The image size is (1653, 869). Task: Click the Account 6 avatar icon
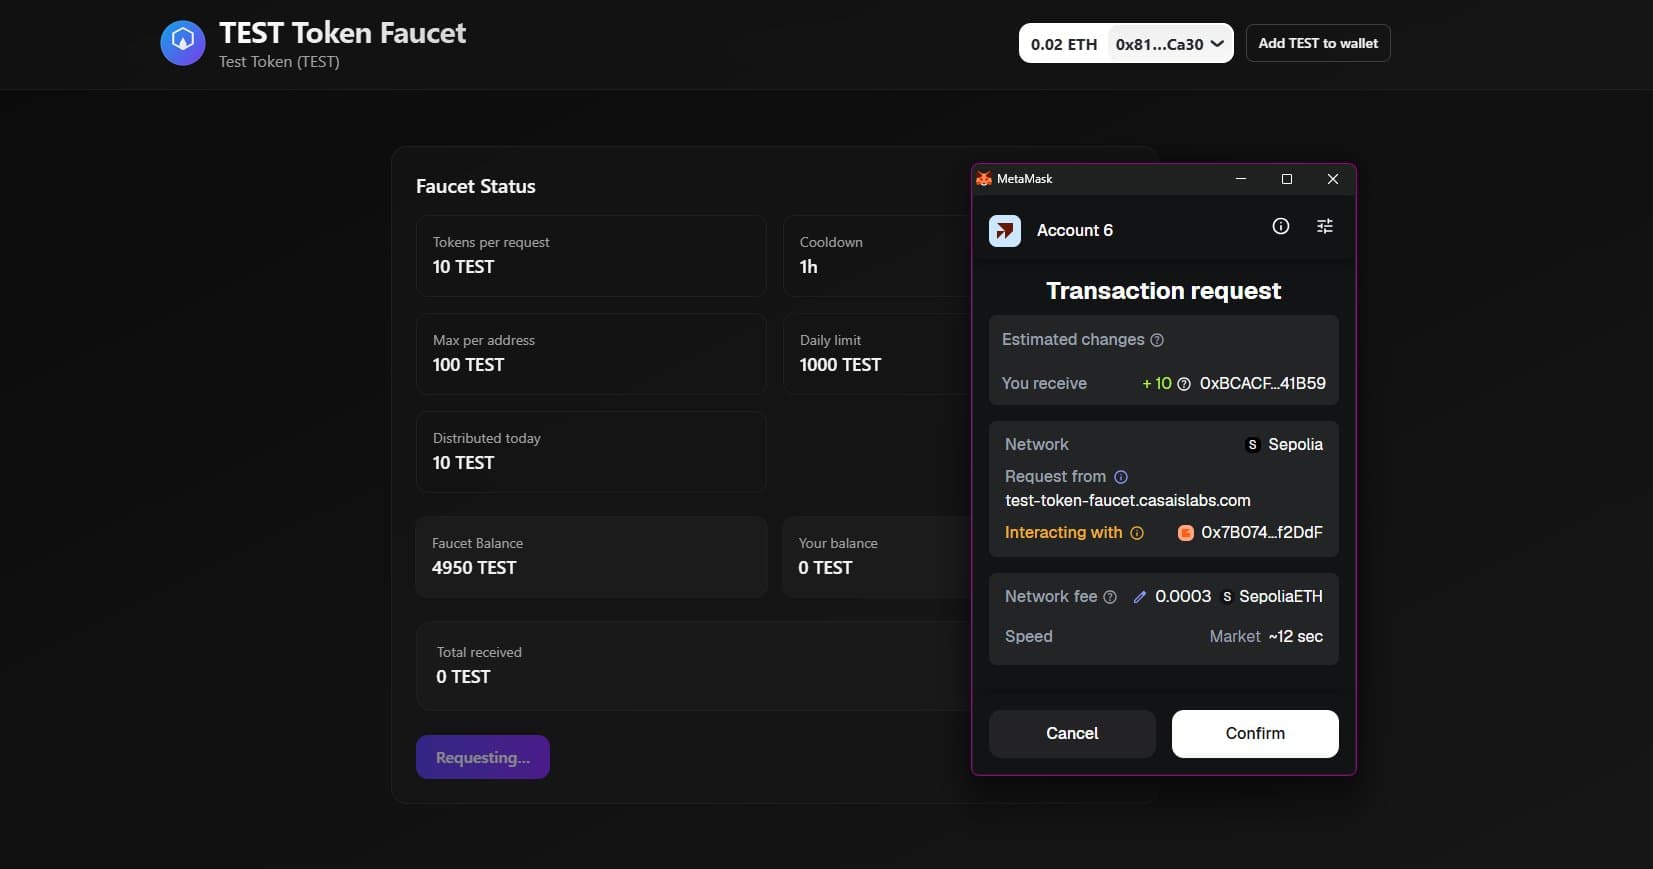click(x=1005, y=231)
